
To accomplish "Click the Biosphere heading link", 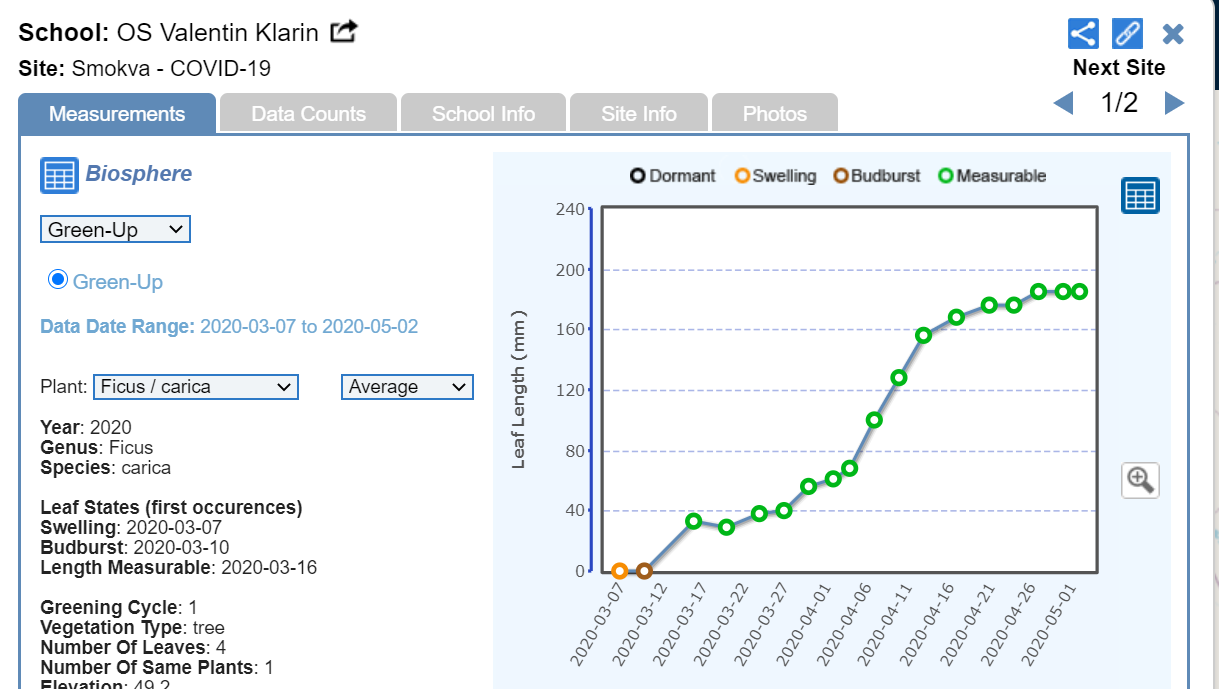I will click(138, 174).
